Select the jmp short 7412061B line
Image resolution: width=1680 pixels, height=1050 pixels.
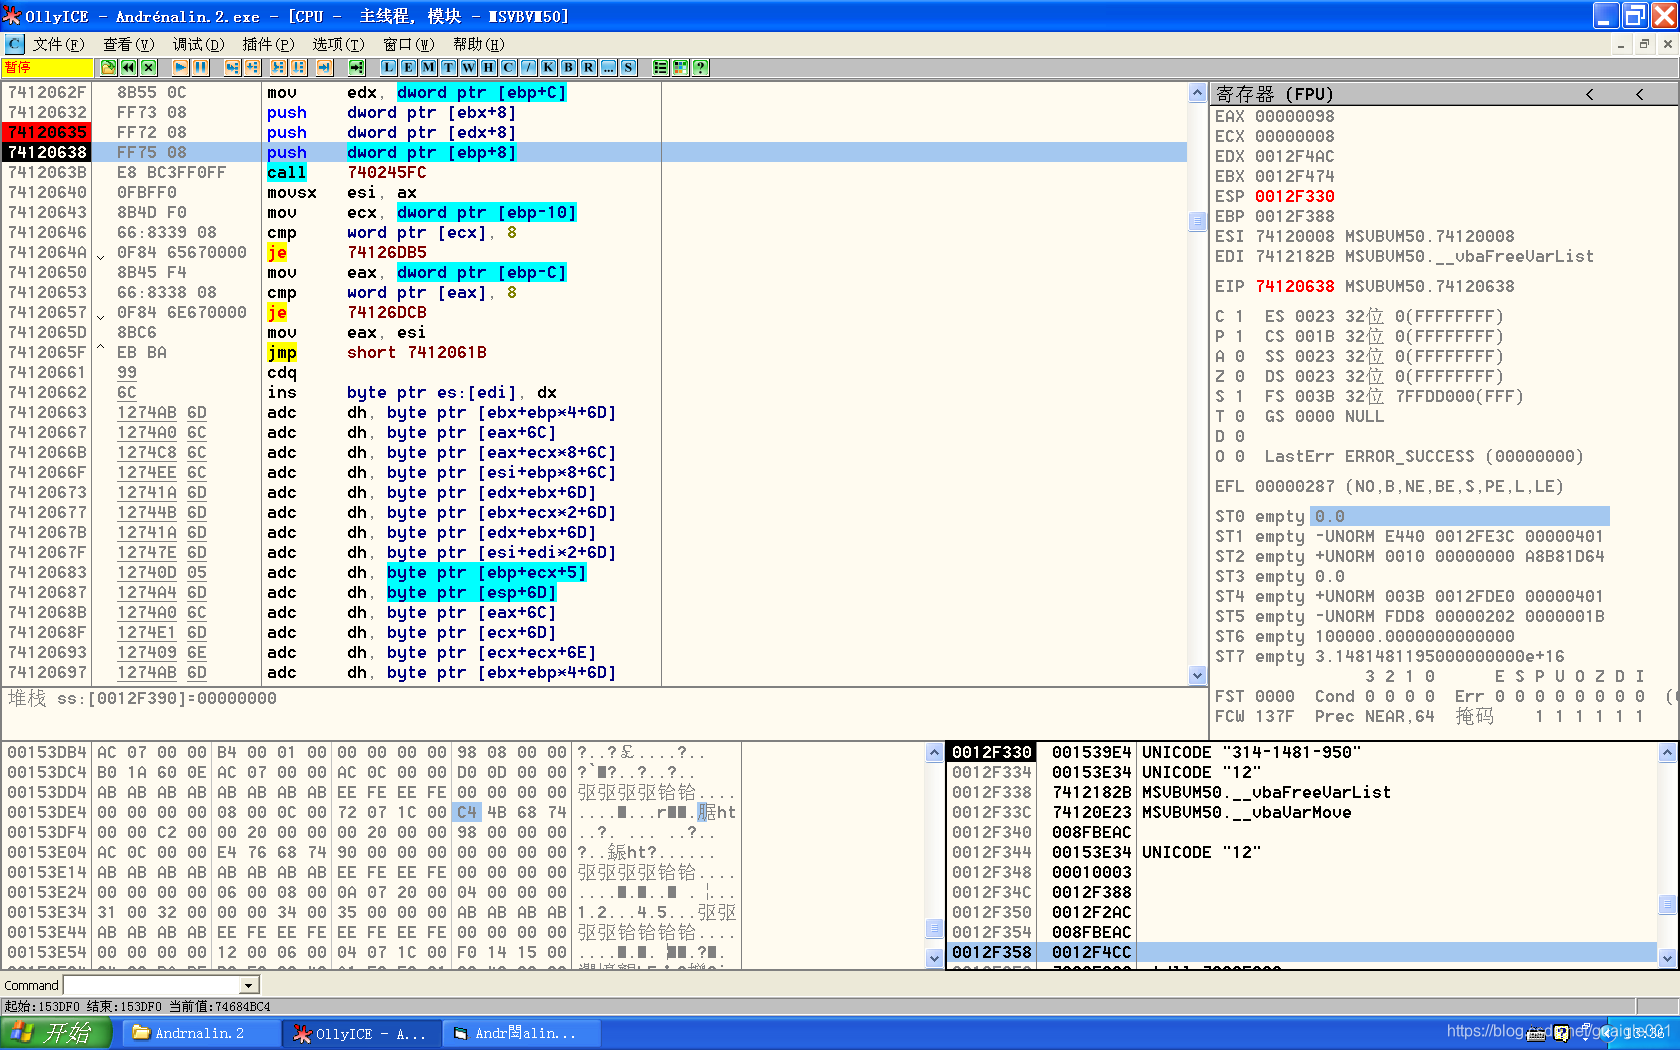click(x=377, y=352)
